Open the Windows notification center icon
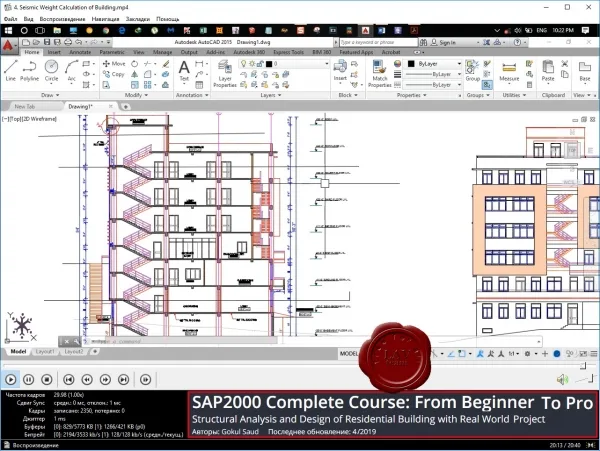 [x=585, y=30]
